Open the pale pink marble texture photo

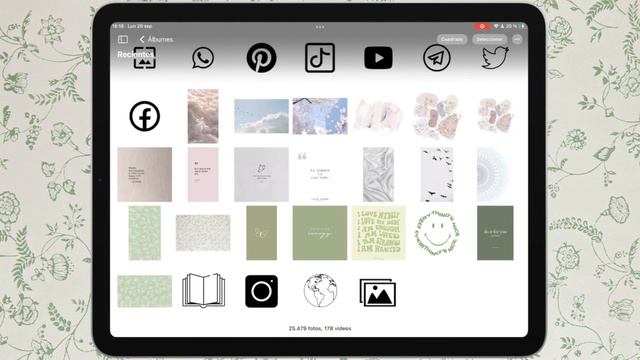coord(378,116)
